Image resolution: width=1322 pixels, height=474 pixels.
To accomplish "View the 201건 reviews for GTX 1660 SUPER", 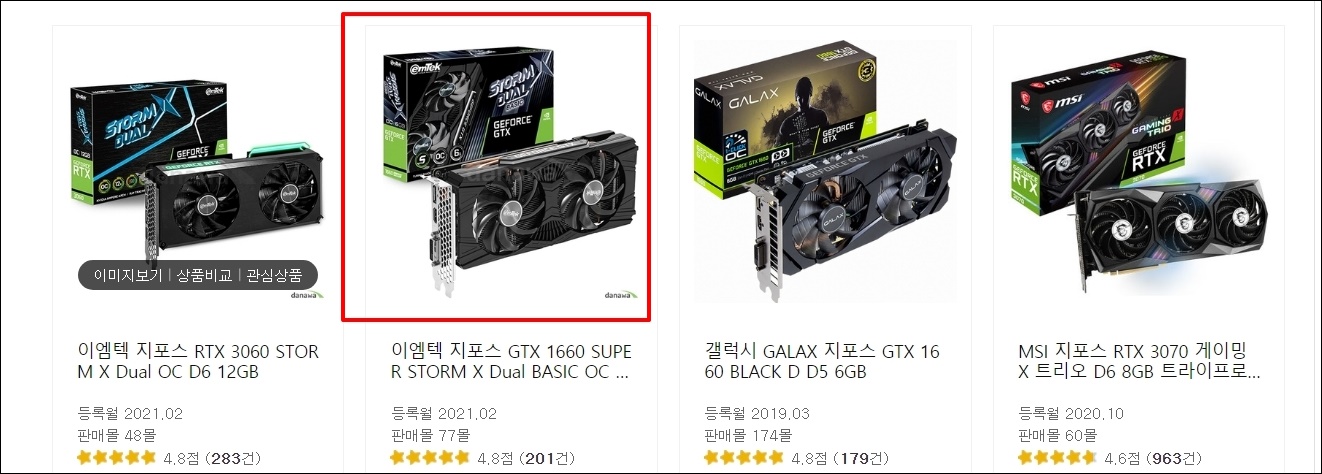I will click(x=542, y=458).
